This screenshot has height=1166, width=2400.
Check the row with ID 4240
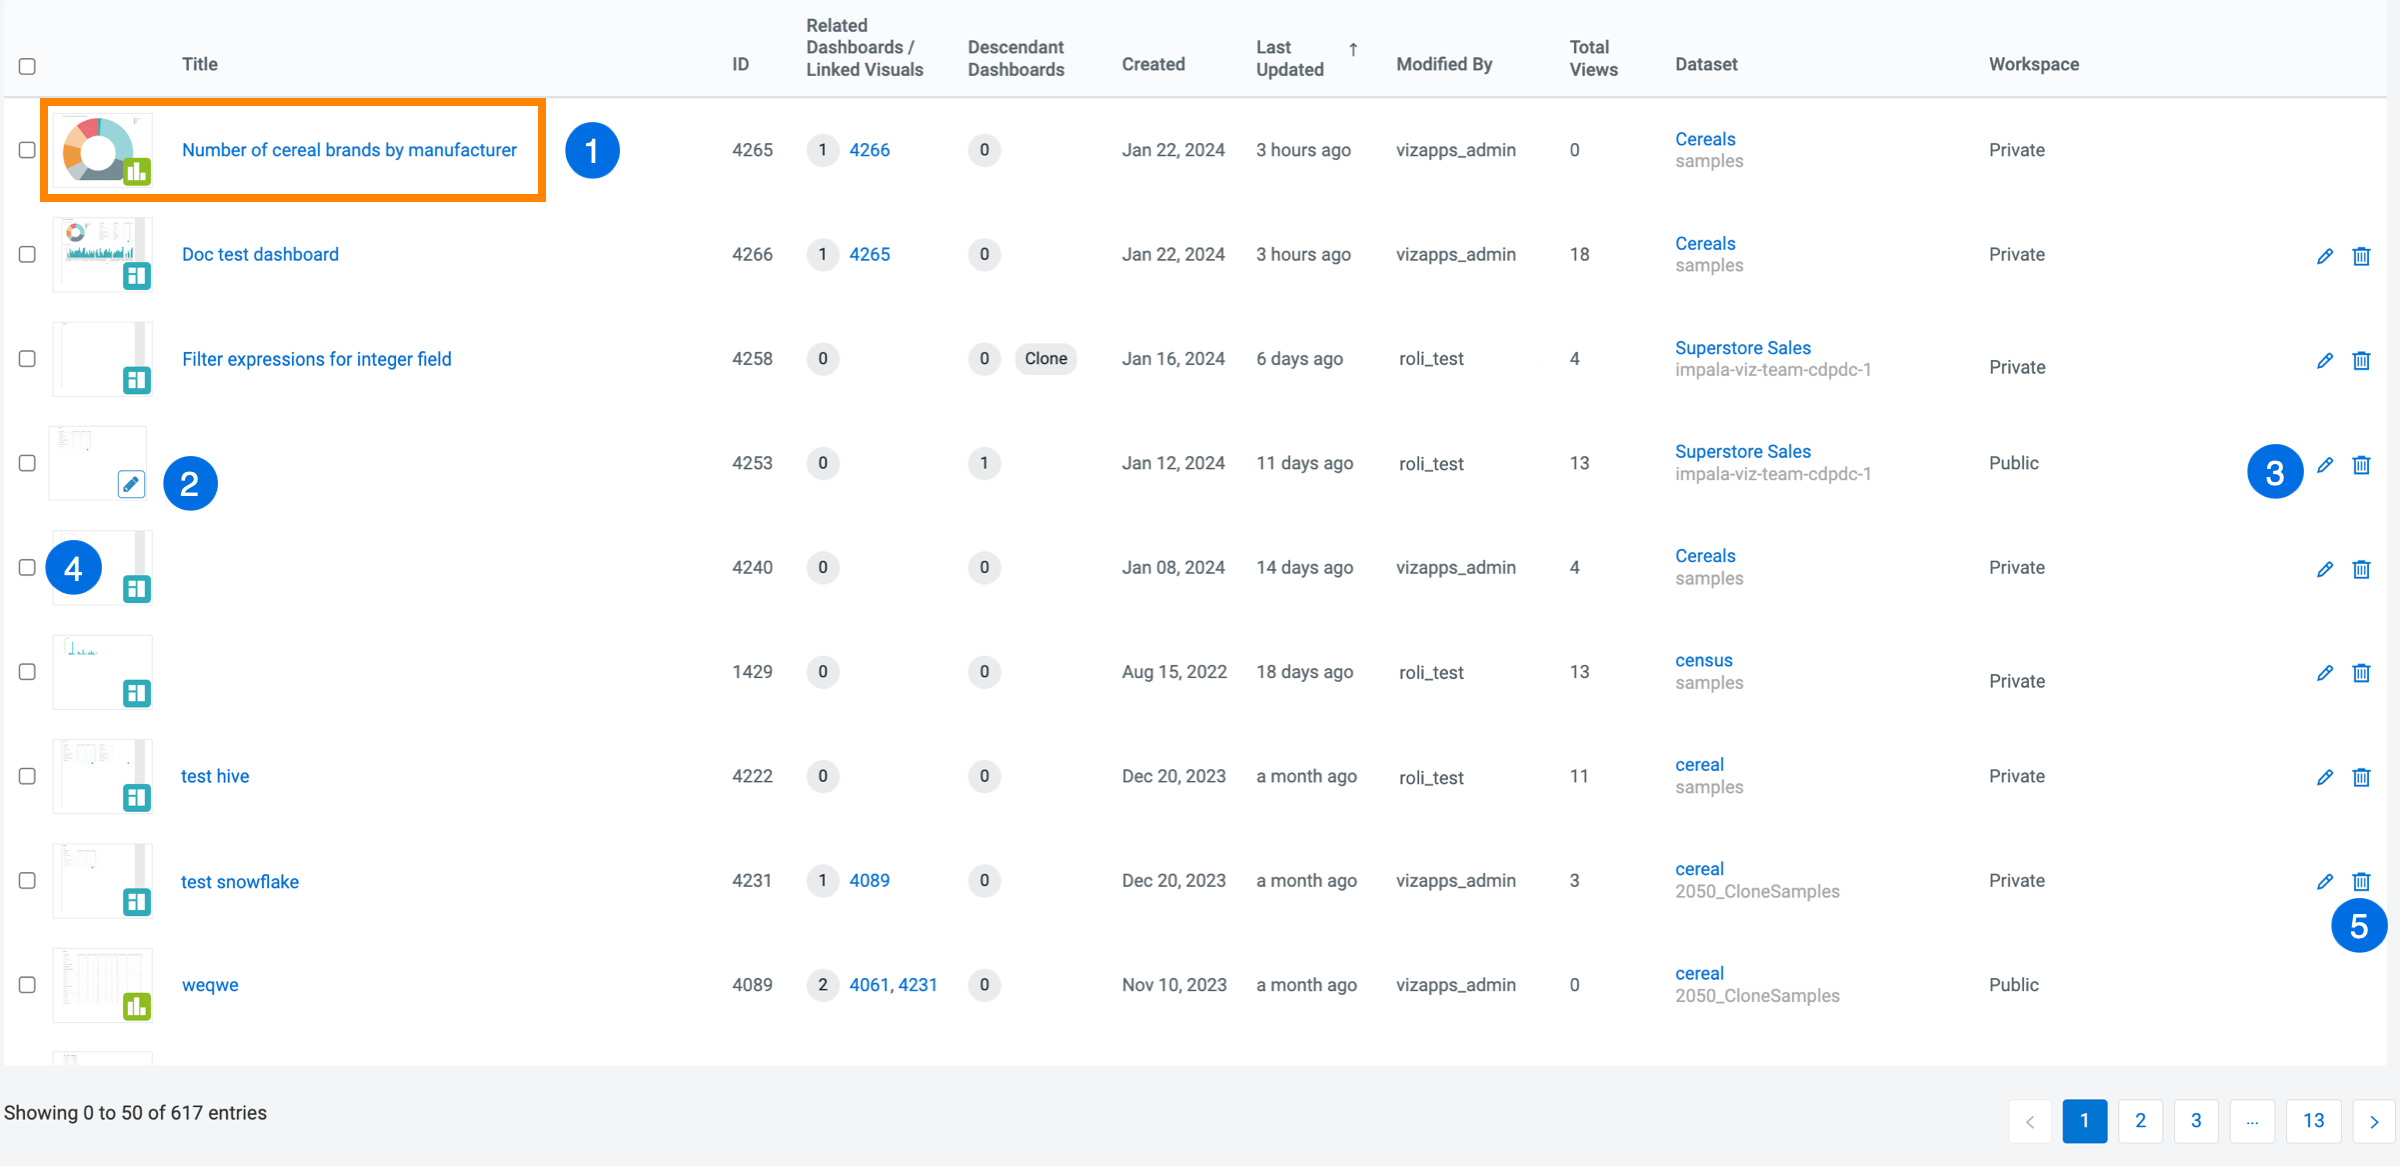pyautogui.click(x=27, y=567)
